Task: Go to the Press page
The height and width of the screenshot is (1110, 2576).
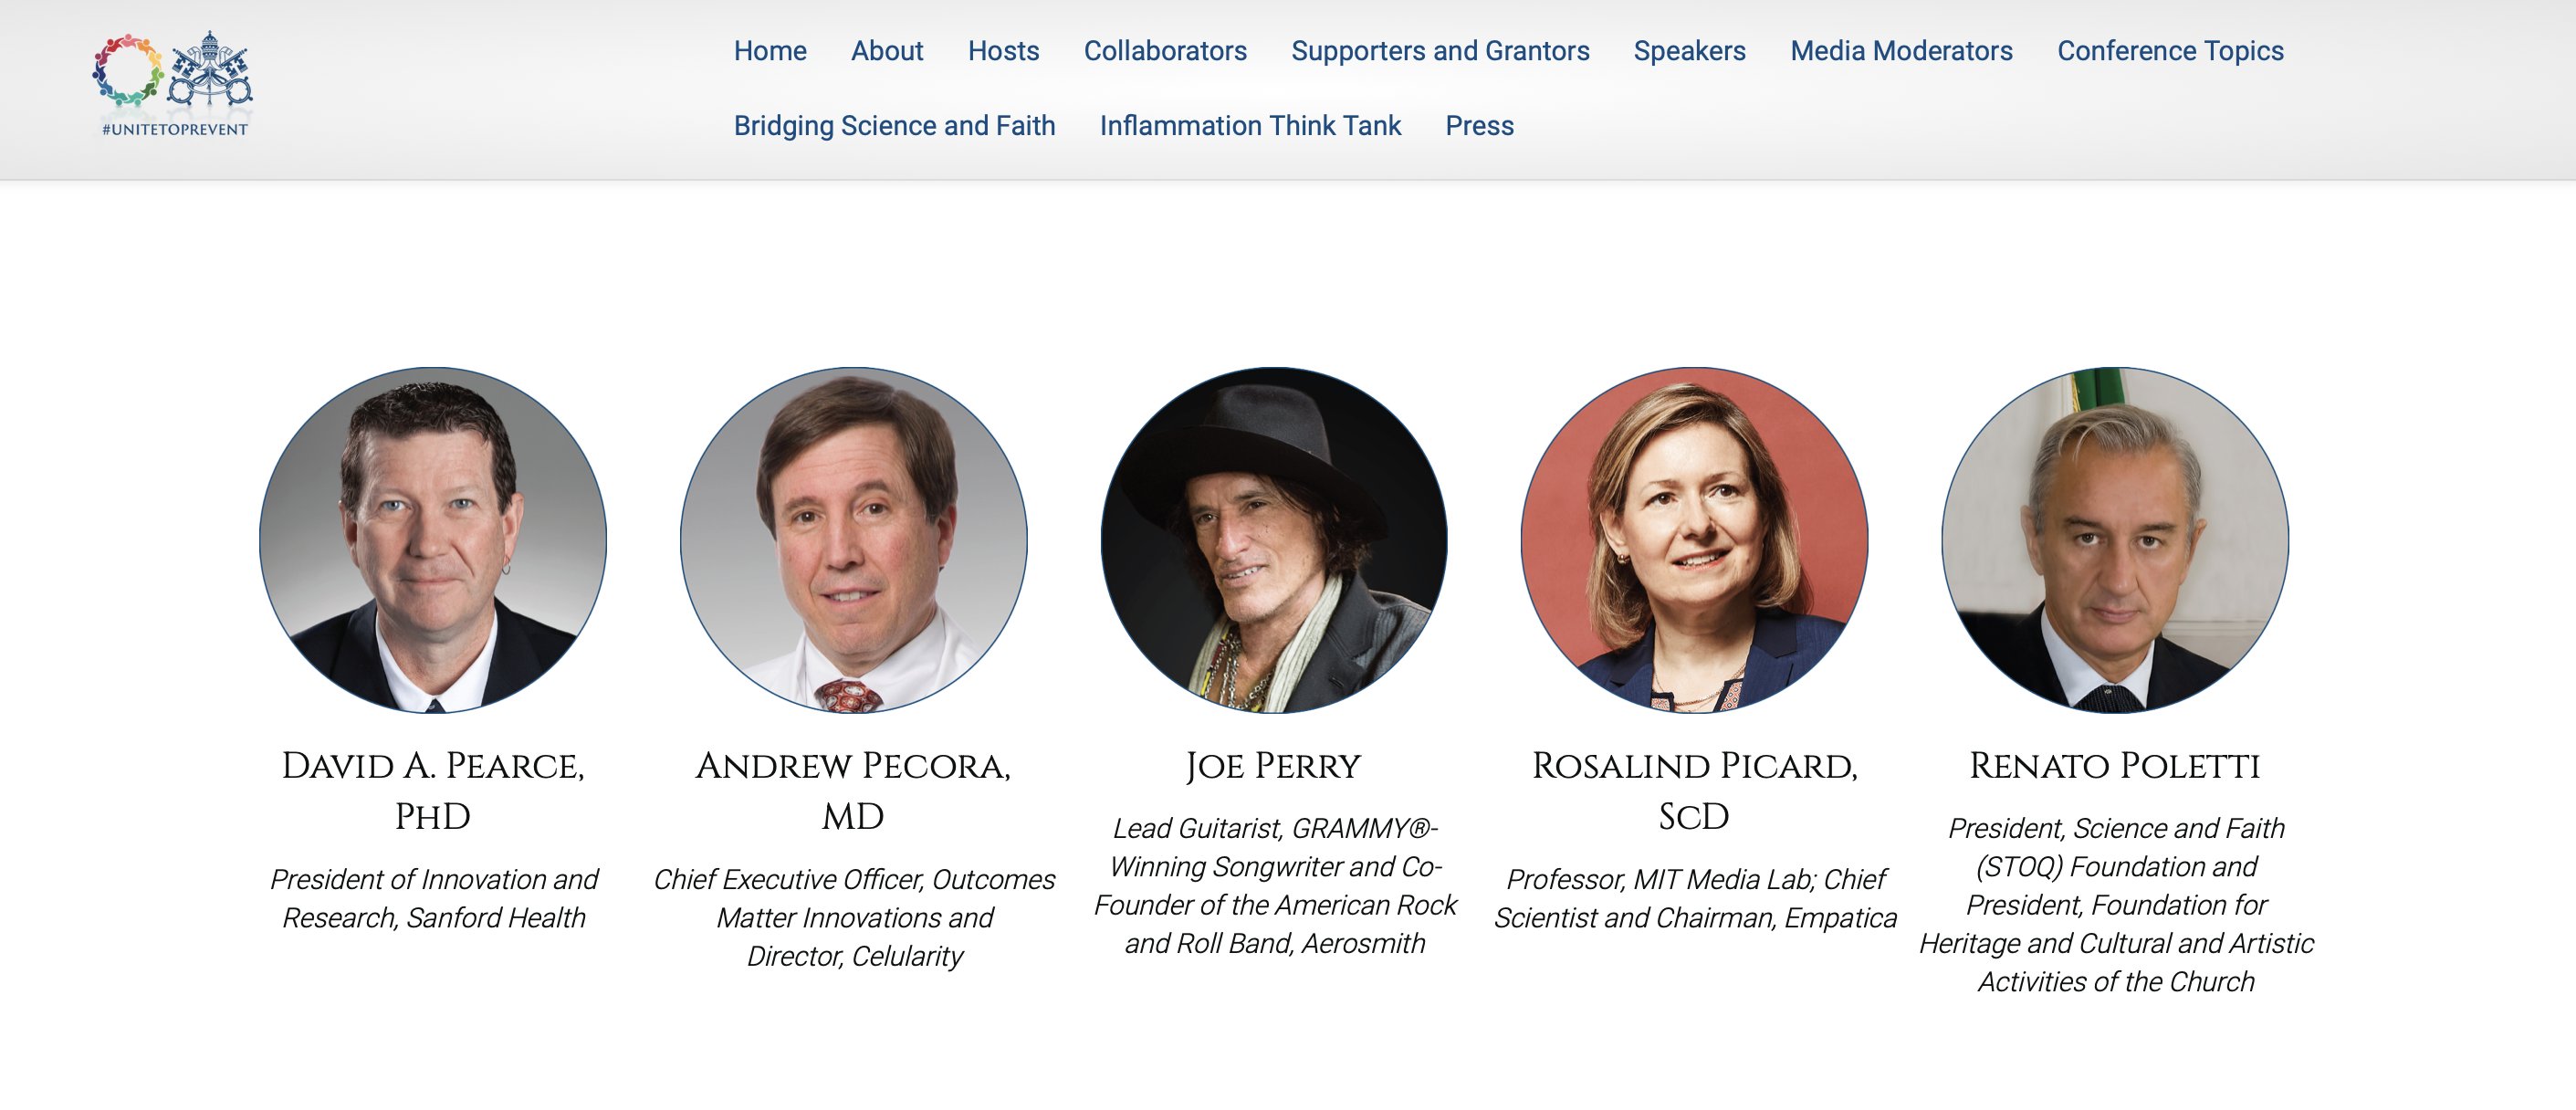Action: (x=1479, y=126)
